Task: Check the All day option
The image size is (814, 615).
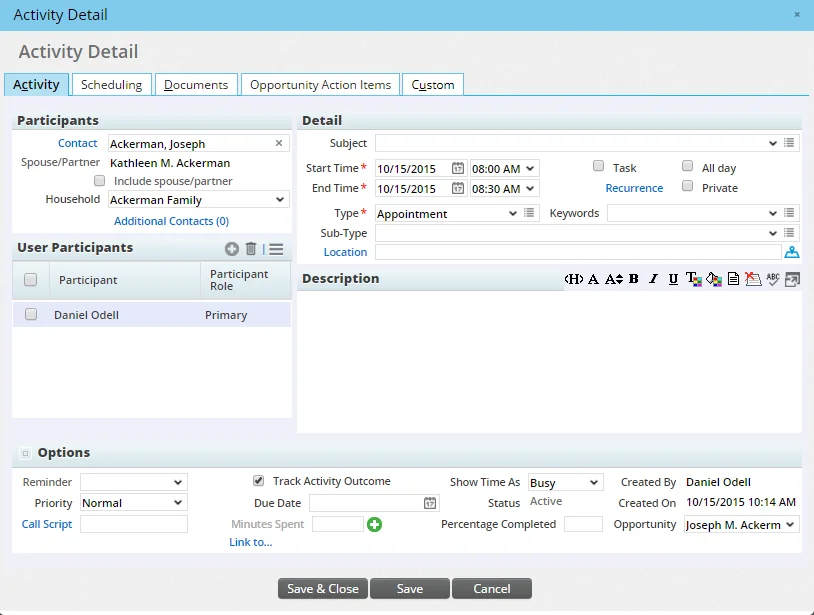Action: 688,167
